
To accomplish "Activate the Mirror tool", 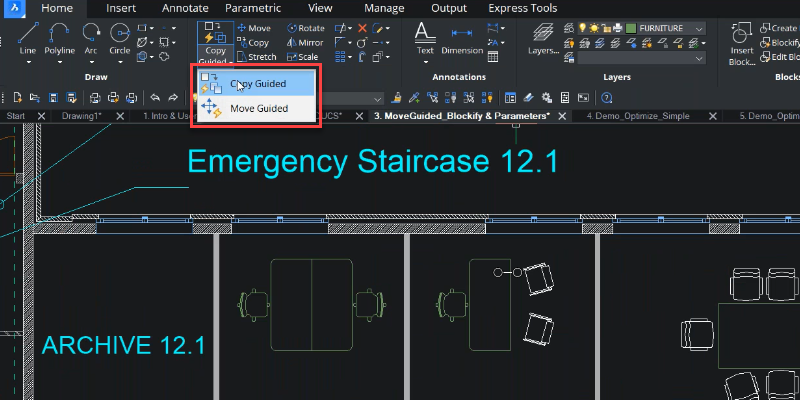I will coord(305,43).
